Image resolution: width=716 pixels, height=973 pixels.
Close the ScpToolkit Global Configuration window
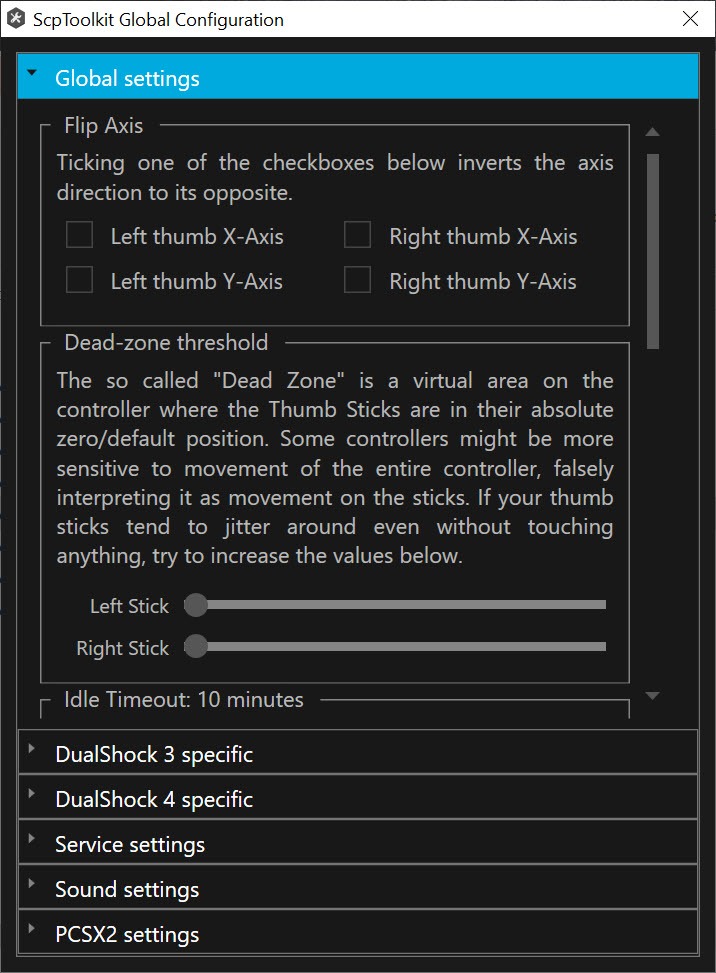tap(691, 19)
